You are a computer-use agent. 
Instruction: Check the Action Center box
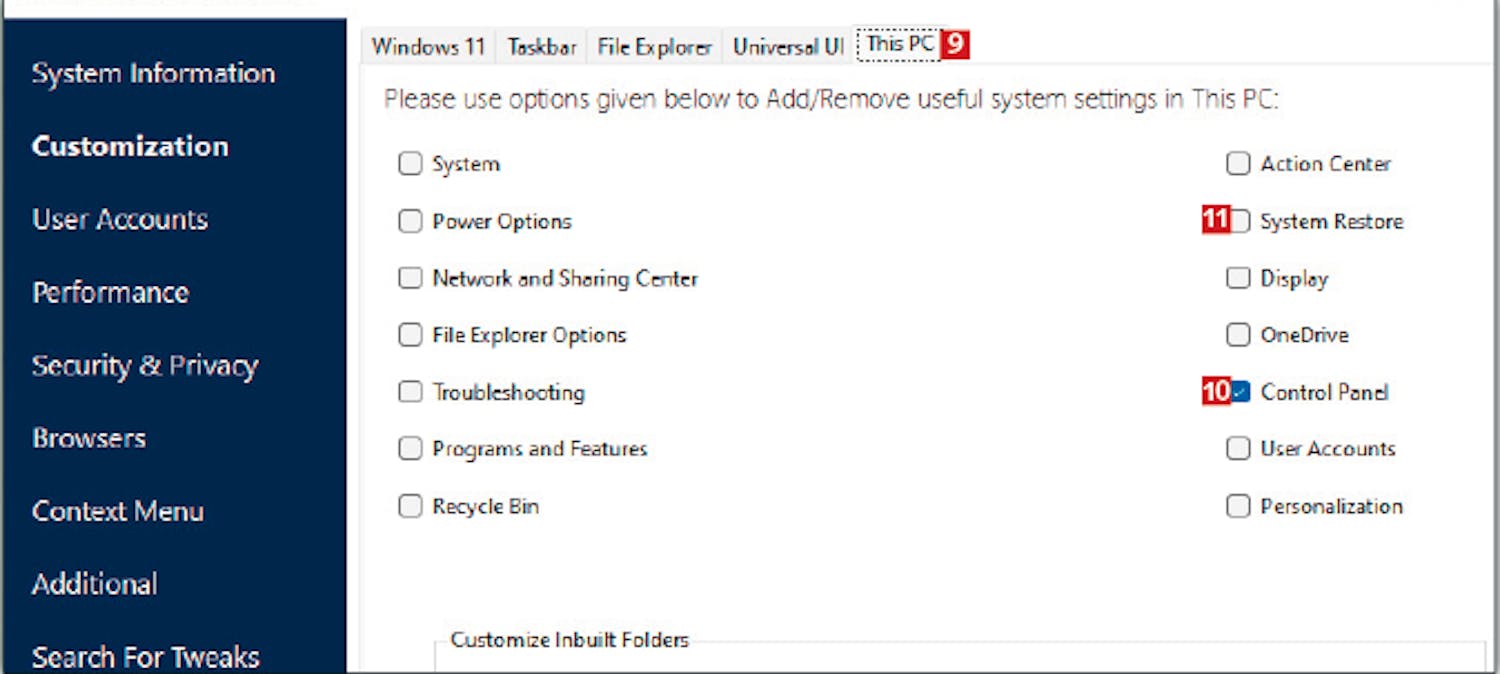(x=1238, y=164)
